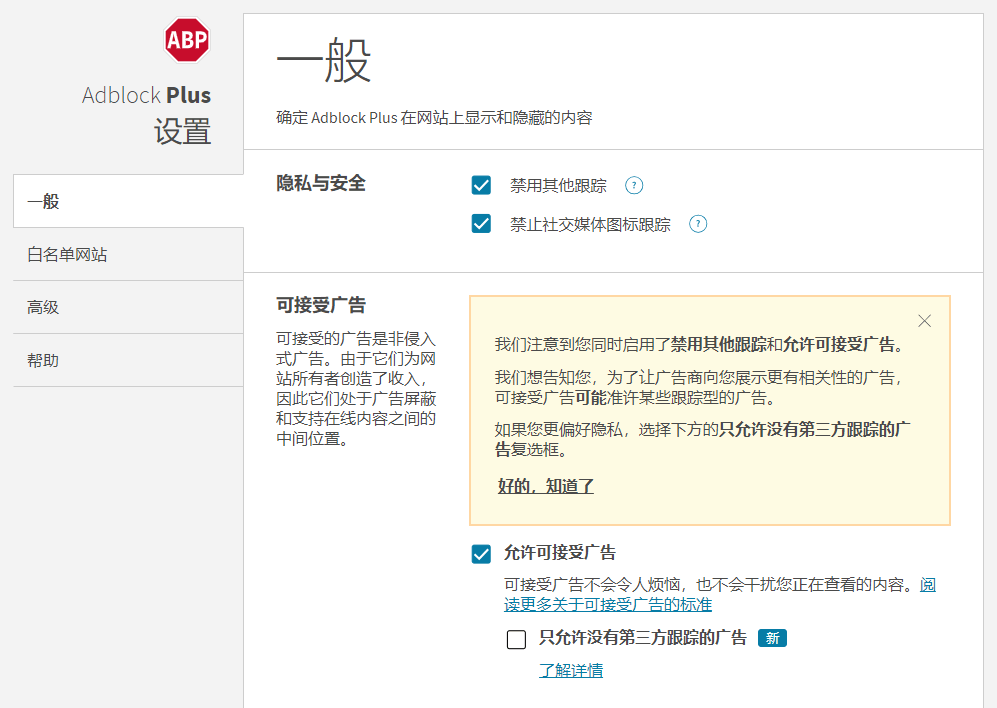This screenshot has width=997, height=708.
Task: Open help tooltip for 禁止社交媒体图标跟踪
Action: click(698, 224)
